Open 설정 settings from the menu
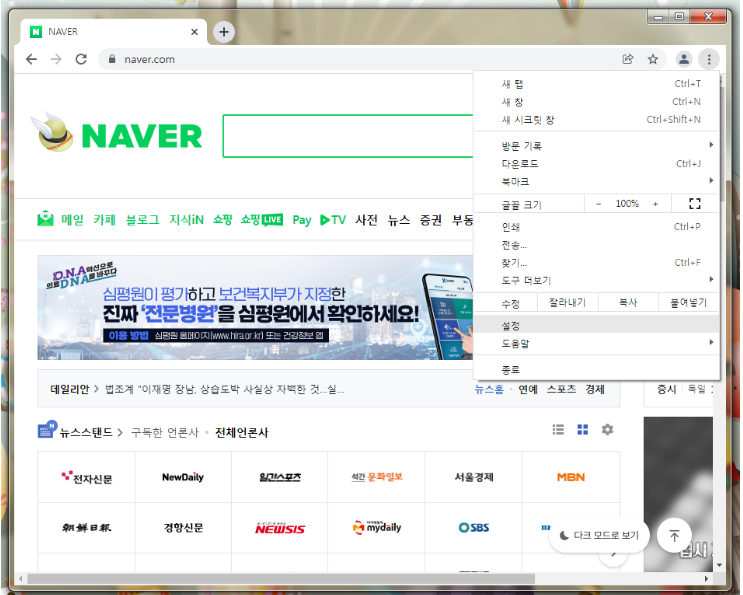Image resolution: width=743 pixels, height=595 pixels. (596, 325)
